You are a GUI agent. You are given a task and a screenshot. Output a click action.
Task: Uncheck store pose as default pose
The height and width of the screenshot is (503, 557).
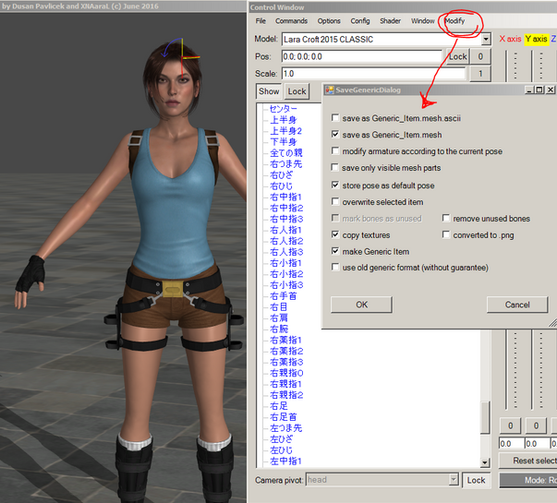point(335,185)
